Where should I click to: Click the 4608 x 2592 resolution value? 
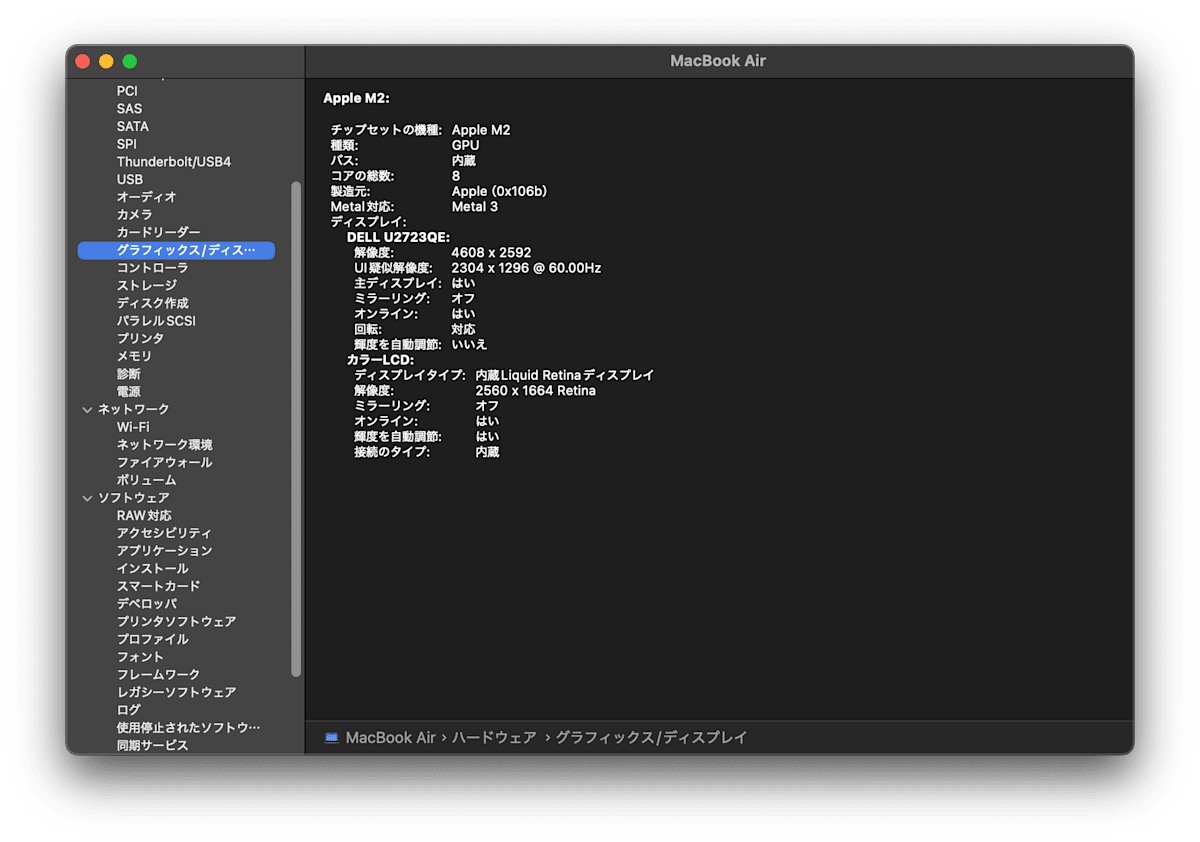point(491,253)
